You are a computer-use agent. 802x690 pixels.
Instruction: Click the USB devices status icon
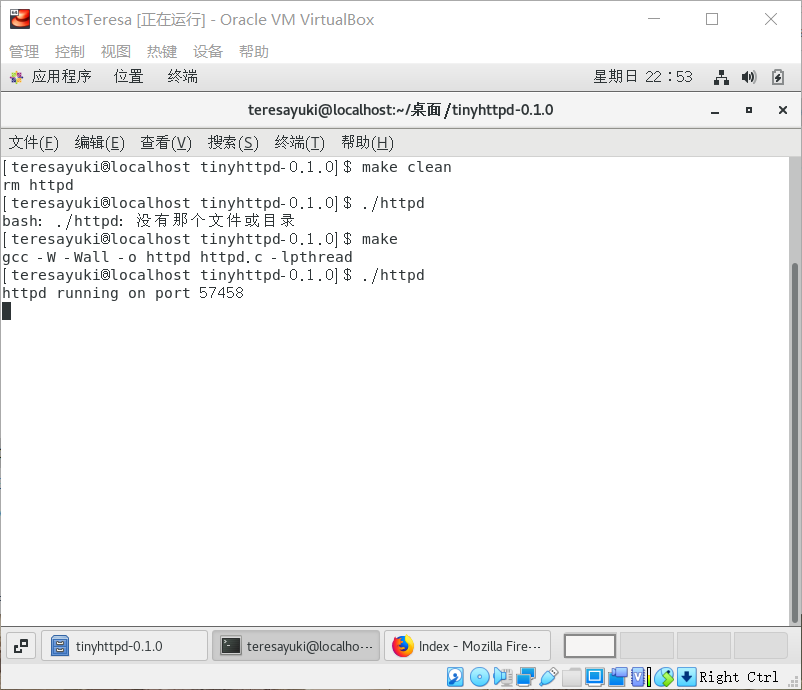[549, 676]
